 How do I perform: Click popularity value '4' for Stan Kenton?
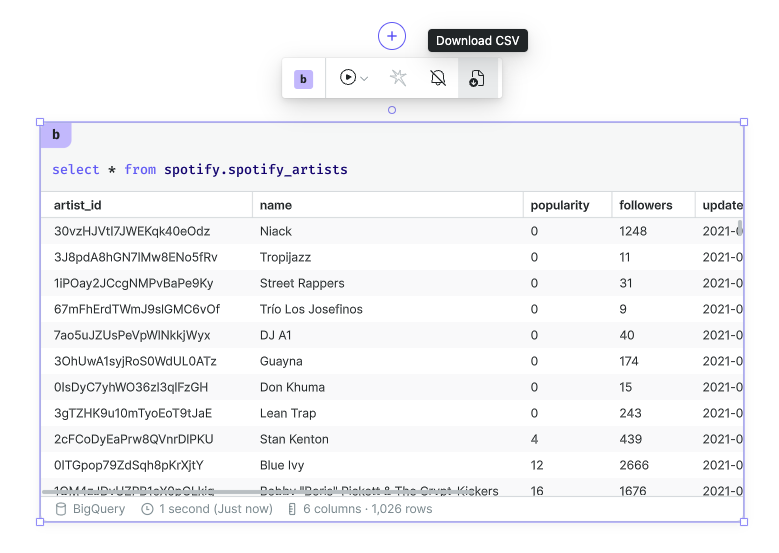coord(534,439)
